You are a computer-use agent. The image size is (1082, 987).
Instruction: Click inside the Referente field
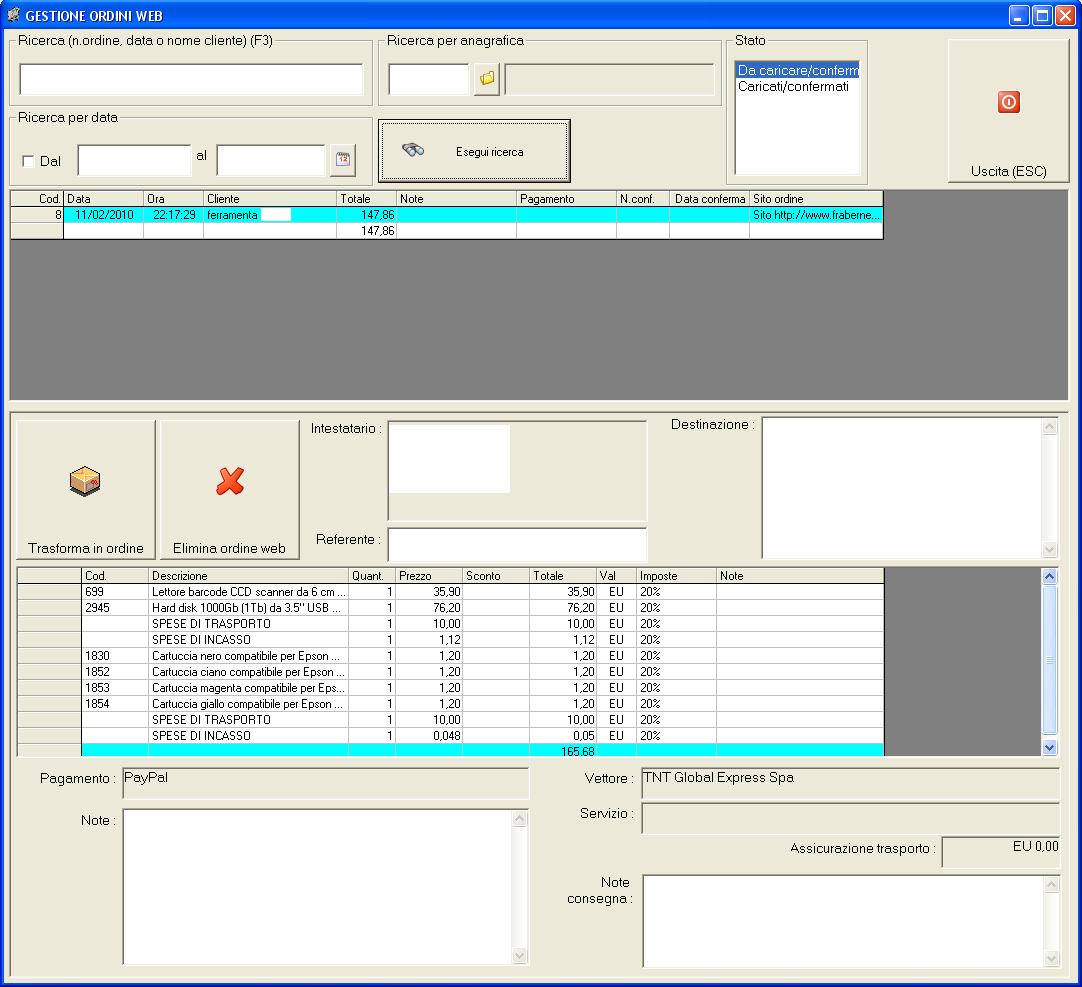[x=518, y=545]
